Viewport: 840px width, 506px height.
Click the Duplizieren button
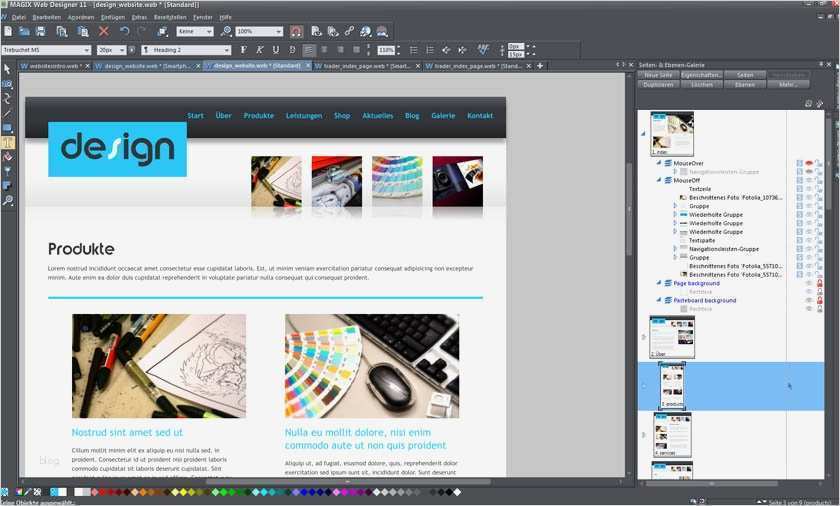point(658,85)
